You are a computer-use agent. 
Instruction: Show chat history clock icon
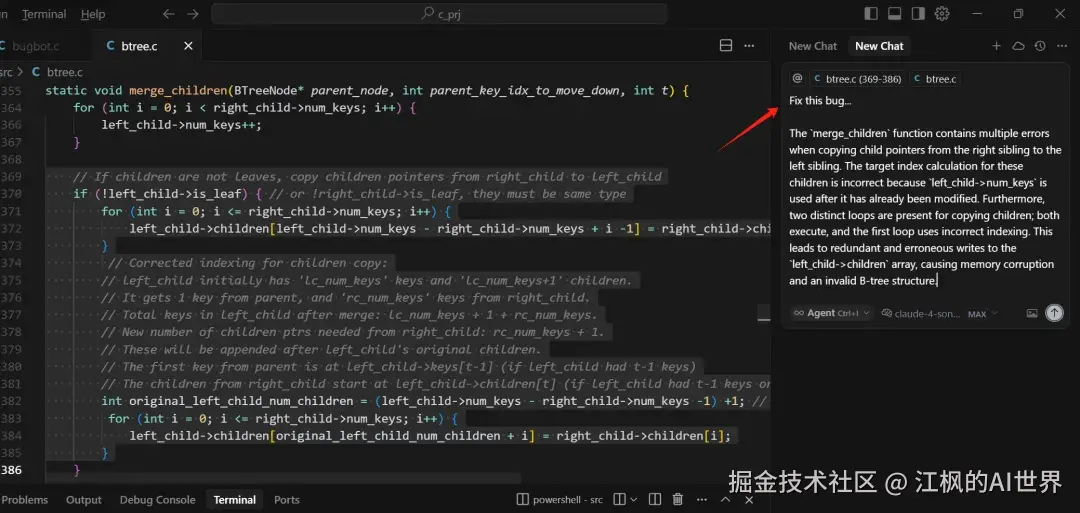[1040, 46]
